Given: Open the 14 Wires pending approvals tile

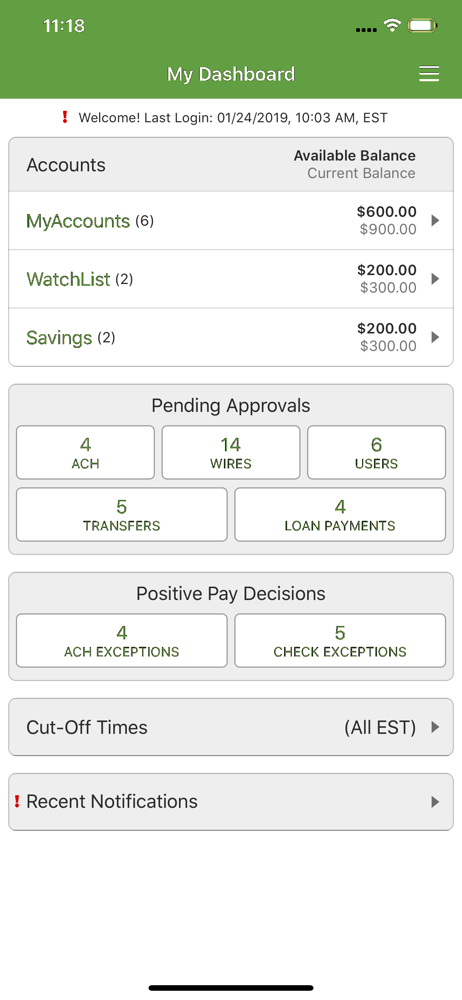Looking at the screenshot, I should pos(231,452).
